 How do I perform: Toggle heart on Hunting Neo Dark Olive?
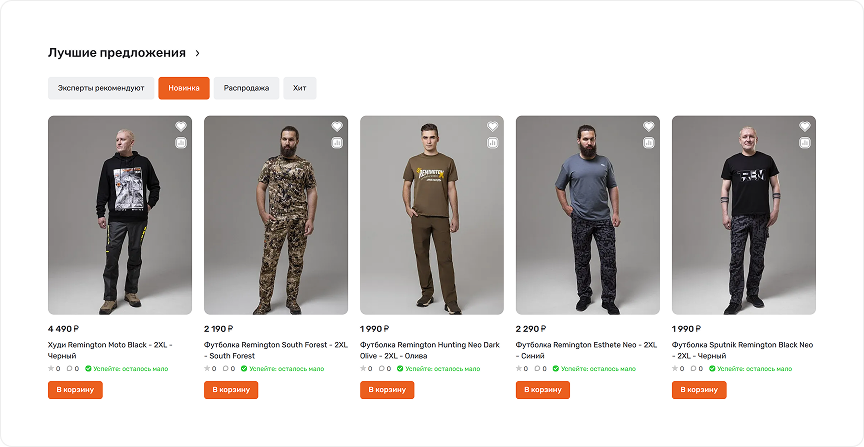pyautogui.click(x=493, y=127)
